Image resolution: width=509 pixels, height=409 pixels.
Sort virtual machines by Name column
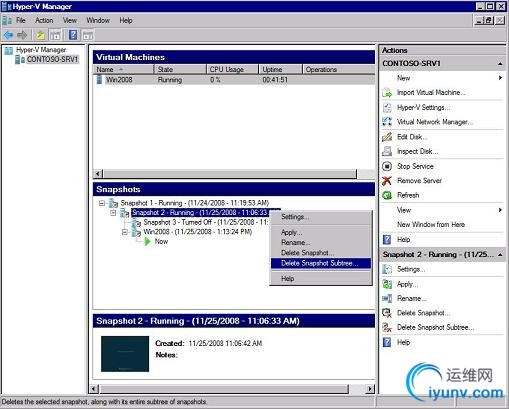point(123,69)
